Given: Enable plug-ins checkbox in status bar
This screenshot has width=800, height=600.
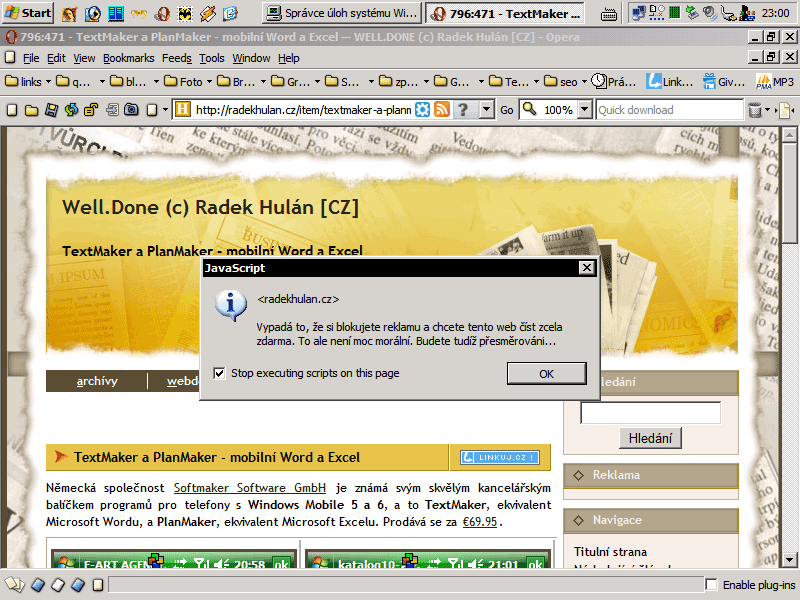Looking at the screenshot, I should 711,585.
